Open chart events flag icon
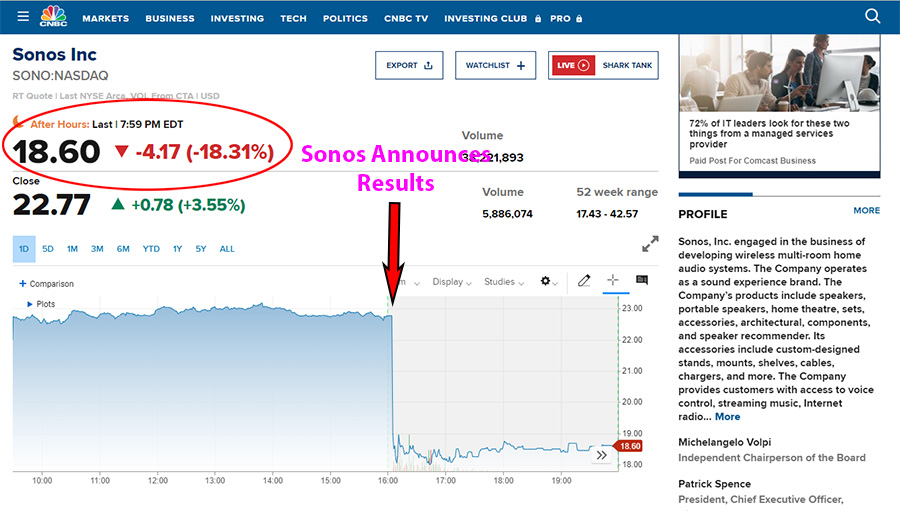Image resolution: width=900 pixels, height=511 pixels. (x=642, y=280)
